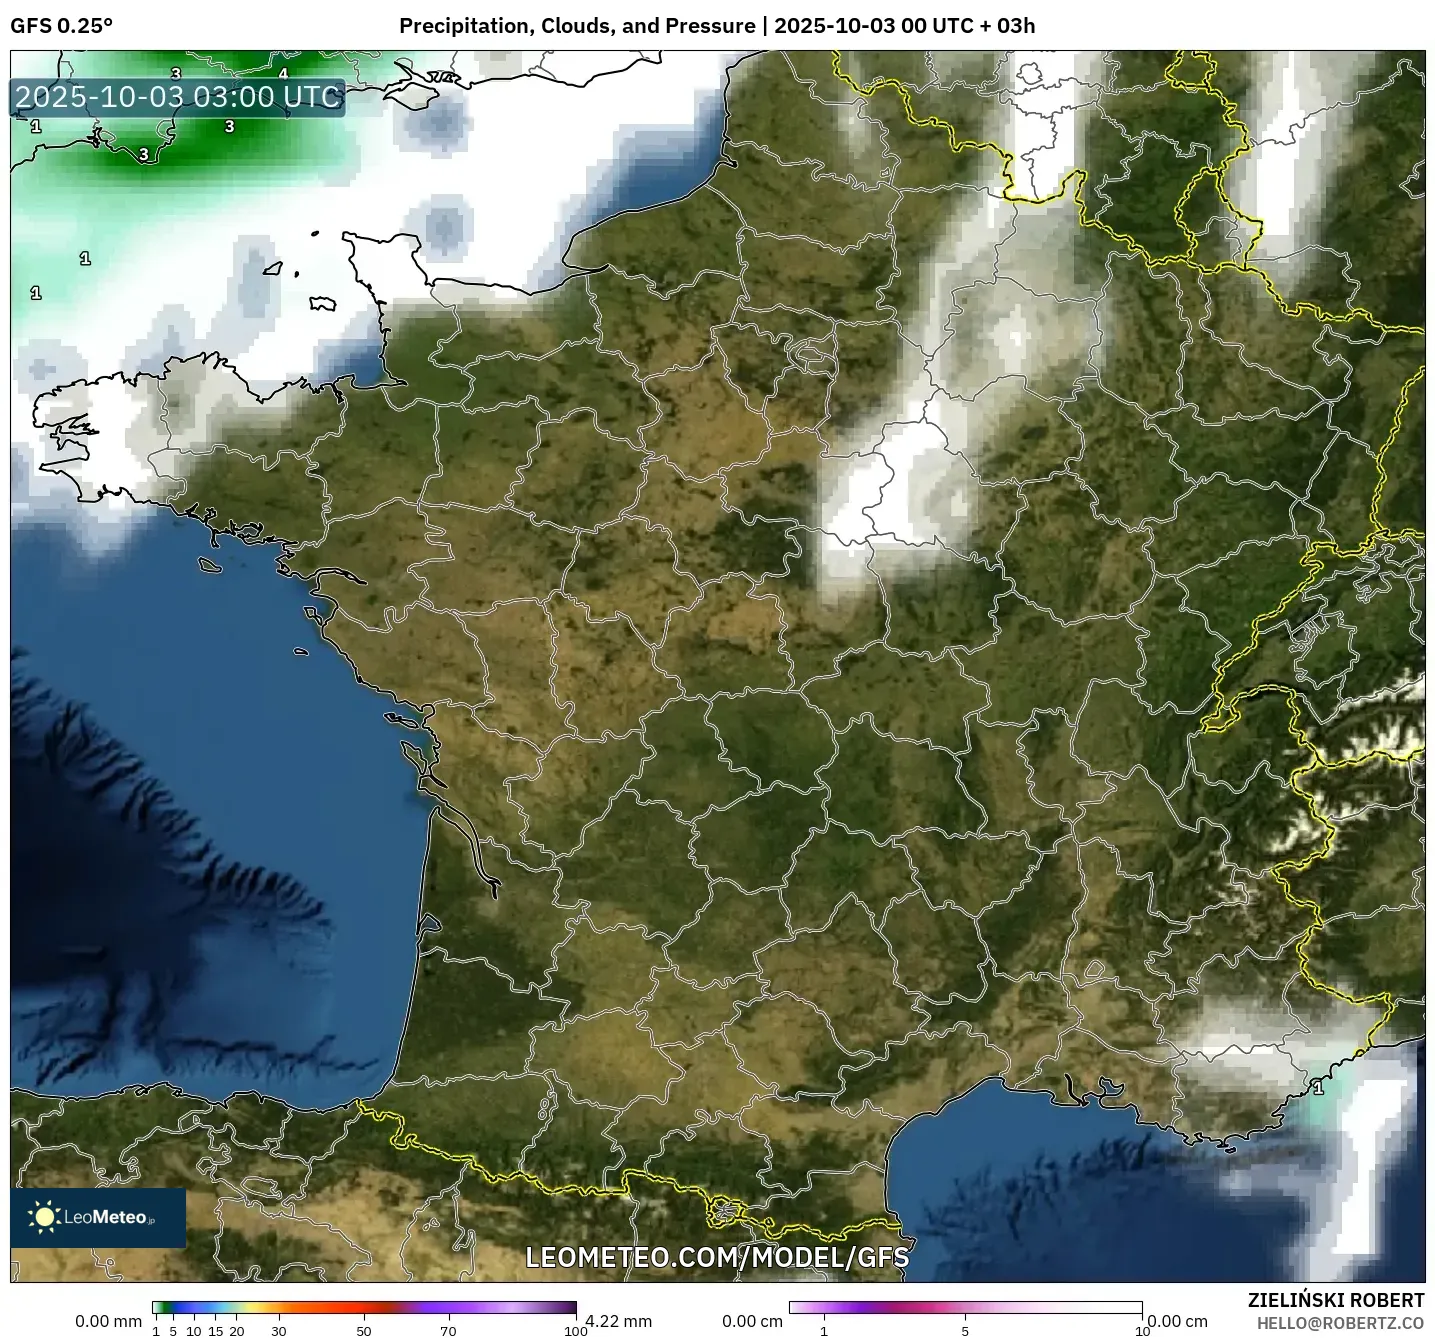Click the HELLO@ROBERTZ.CO email address
Screen dimensions: 1435x1338
click(x=1340, y=1323)
